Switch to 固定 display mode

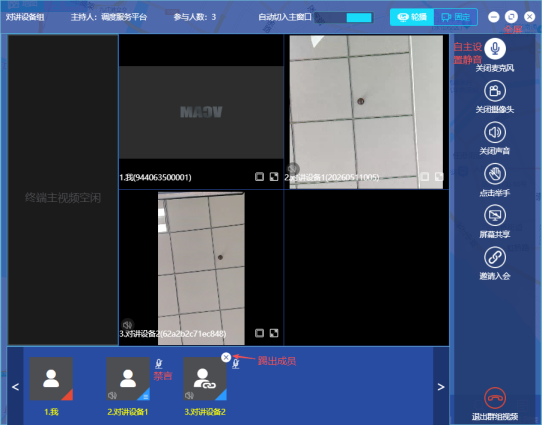tap(456, 17)
